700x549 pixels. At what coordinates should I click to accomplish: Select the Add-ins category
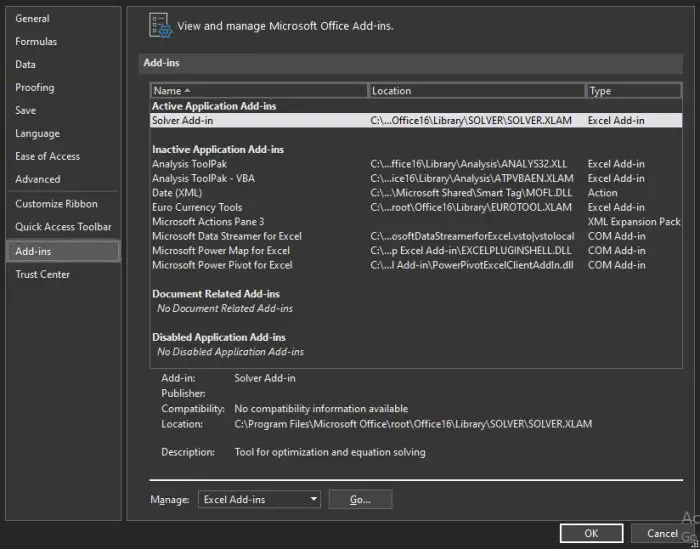click(63, 251)
